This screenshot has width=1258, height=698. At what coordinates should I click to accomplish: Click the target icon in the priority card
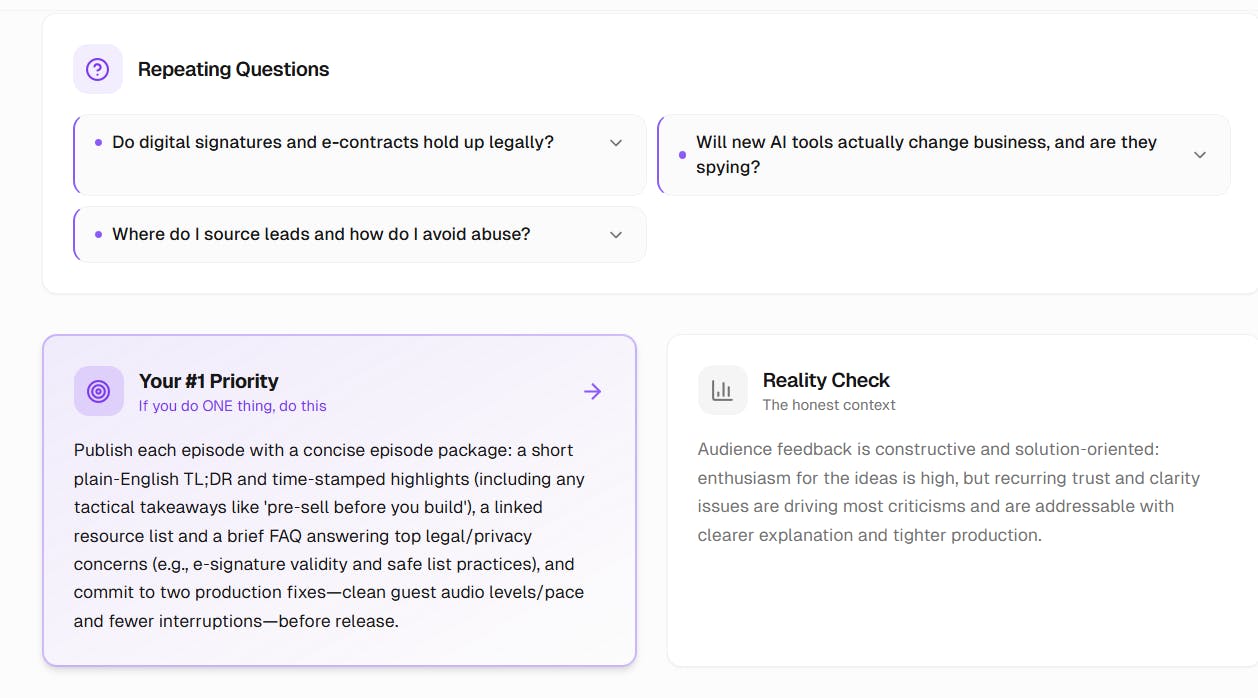[99, 391]
